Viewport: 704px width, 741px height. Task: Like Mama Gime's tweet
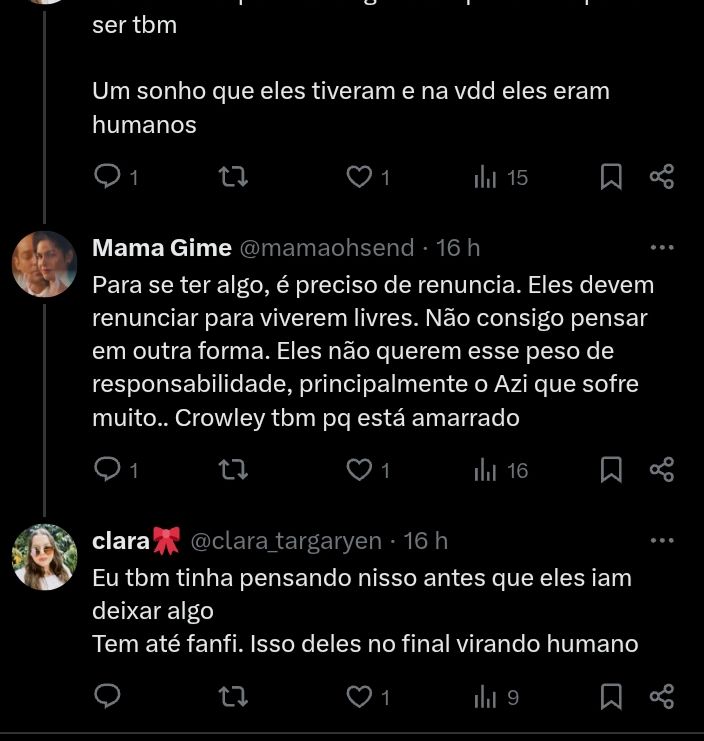tap(359, 469)
